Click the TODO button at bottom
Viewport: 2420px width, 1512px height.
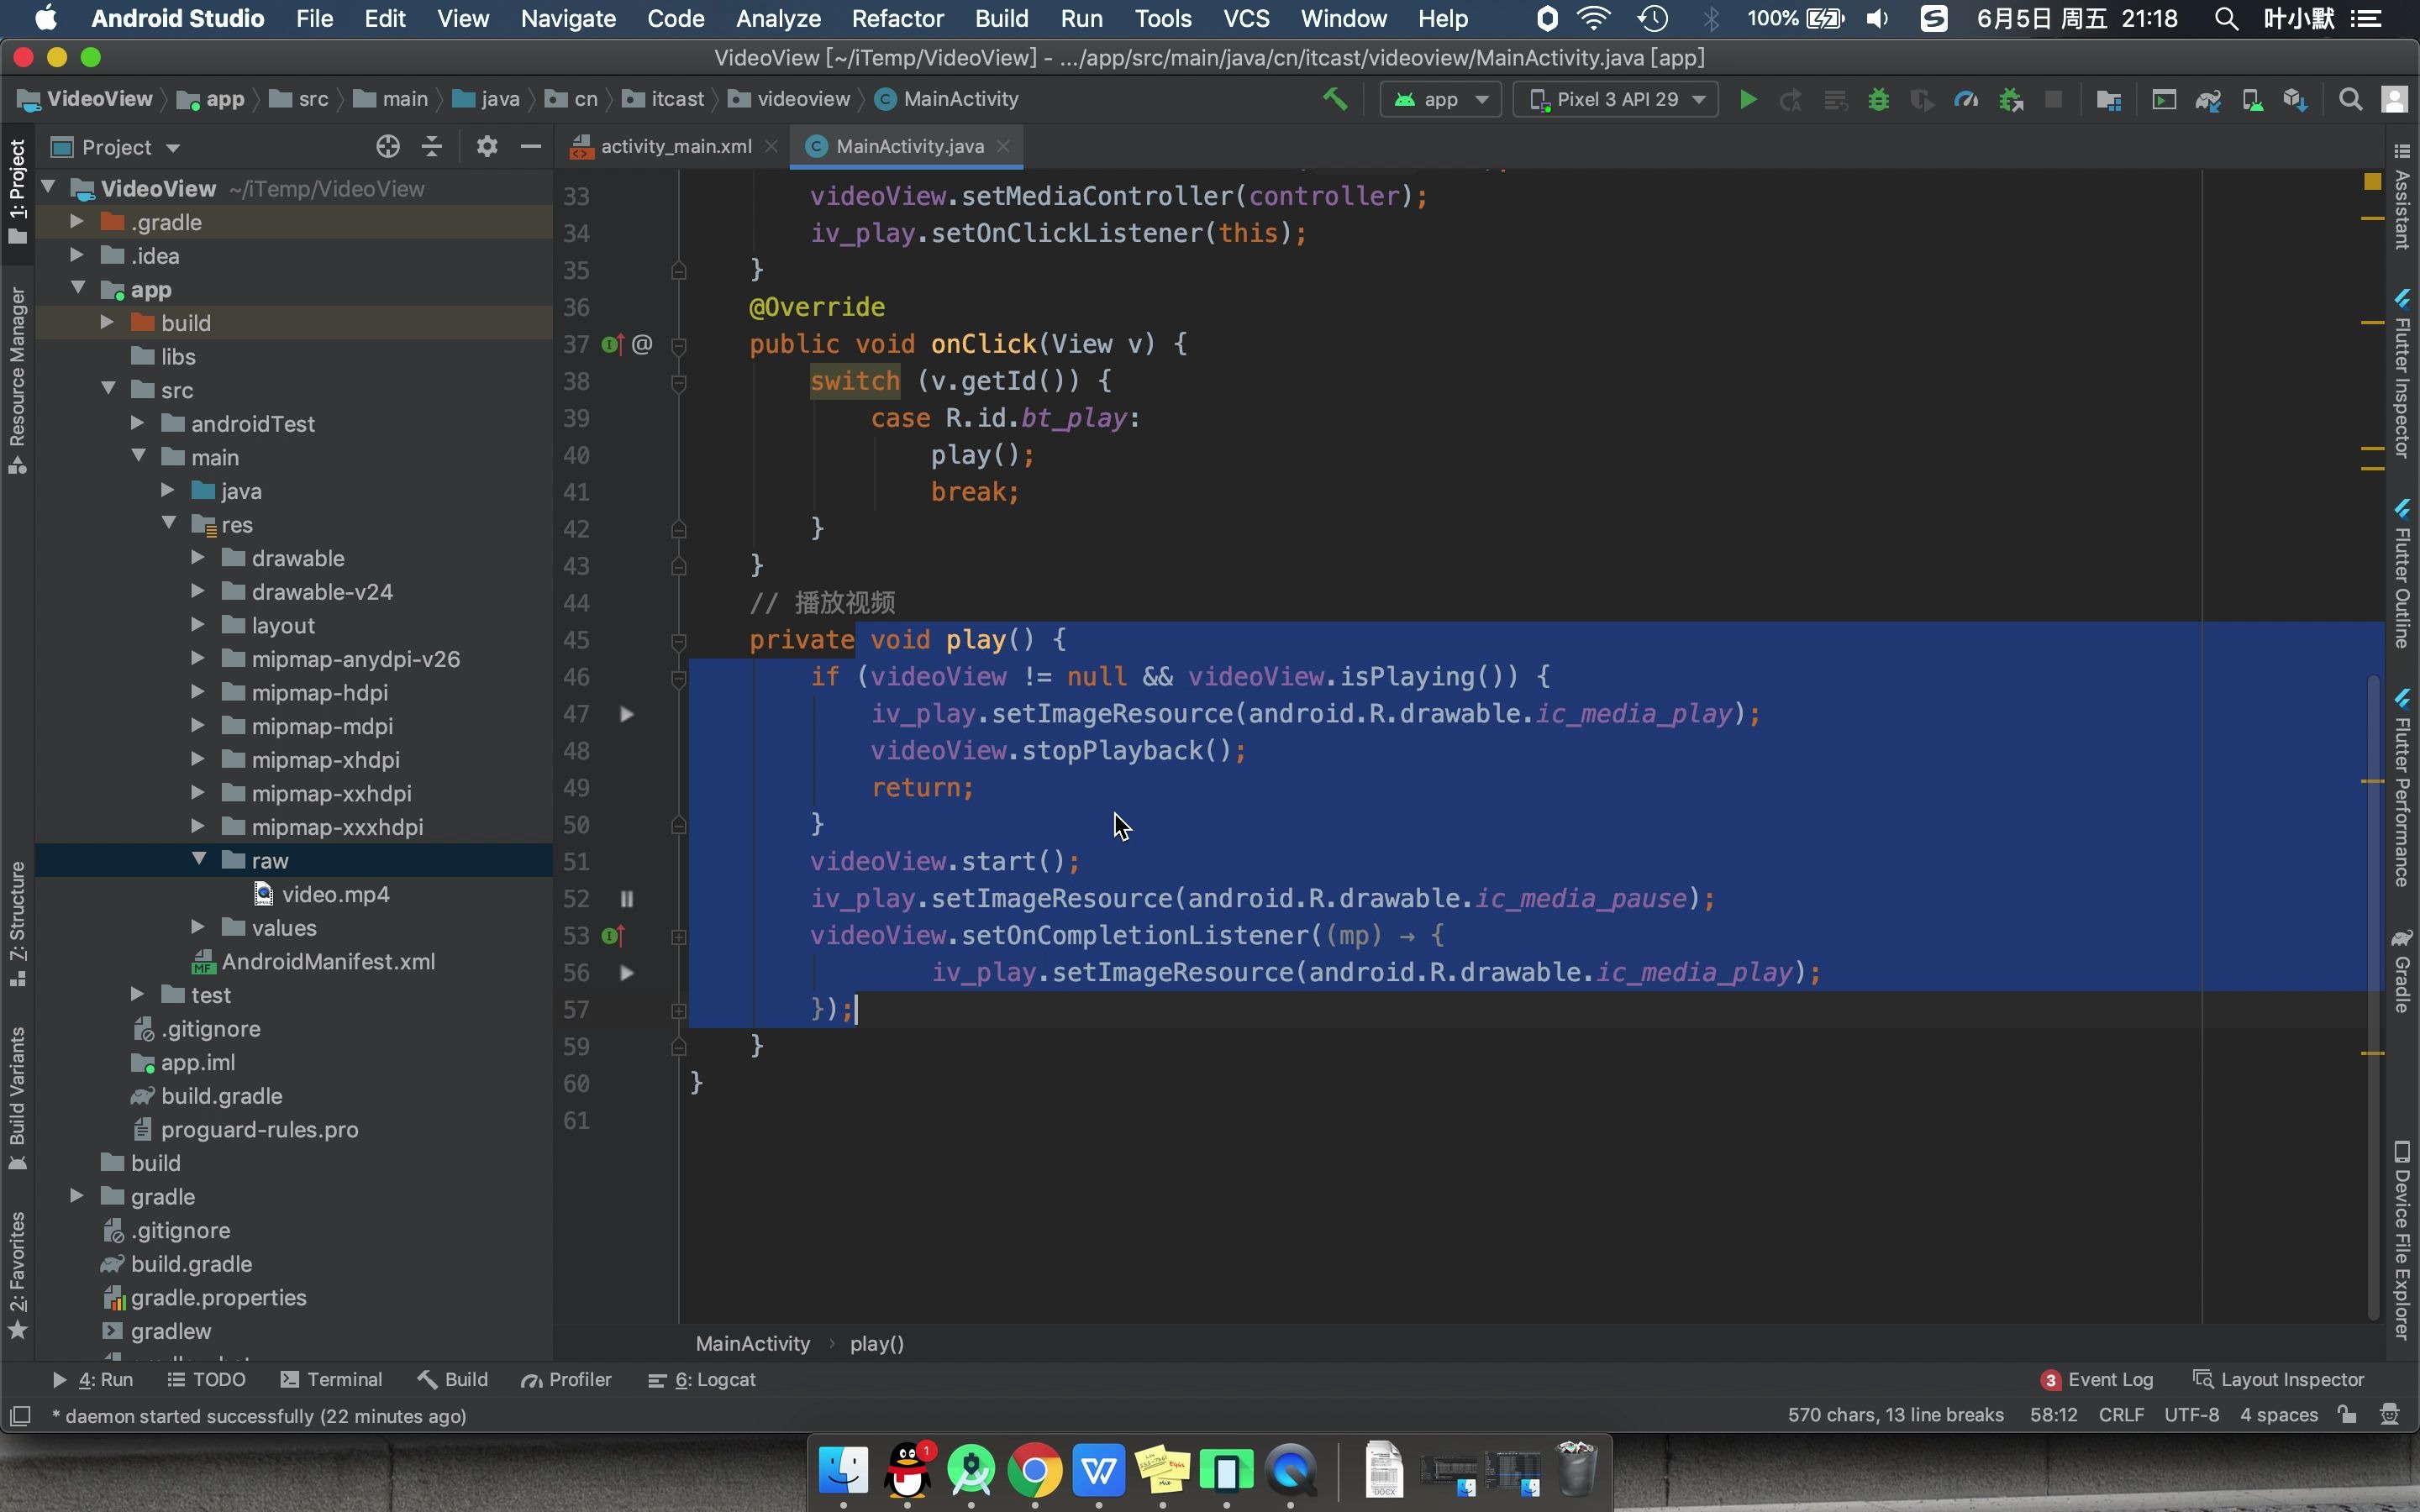[x=216, y=1379]
